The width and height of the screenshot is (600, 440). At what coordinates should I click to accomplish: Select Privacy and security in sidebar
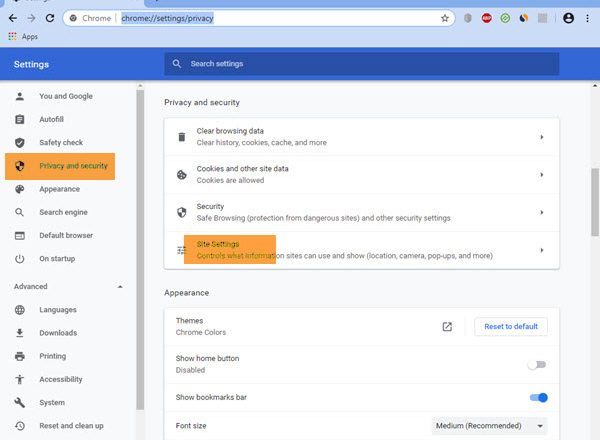tap(72, 166)
